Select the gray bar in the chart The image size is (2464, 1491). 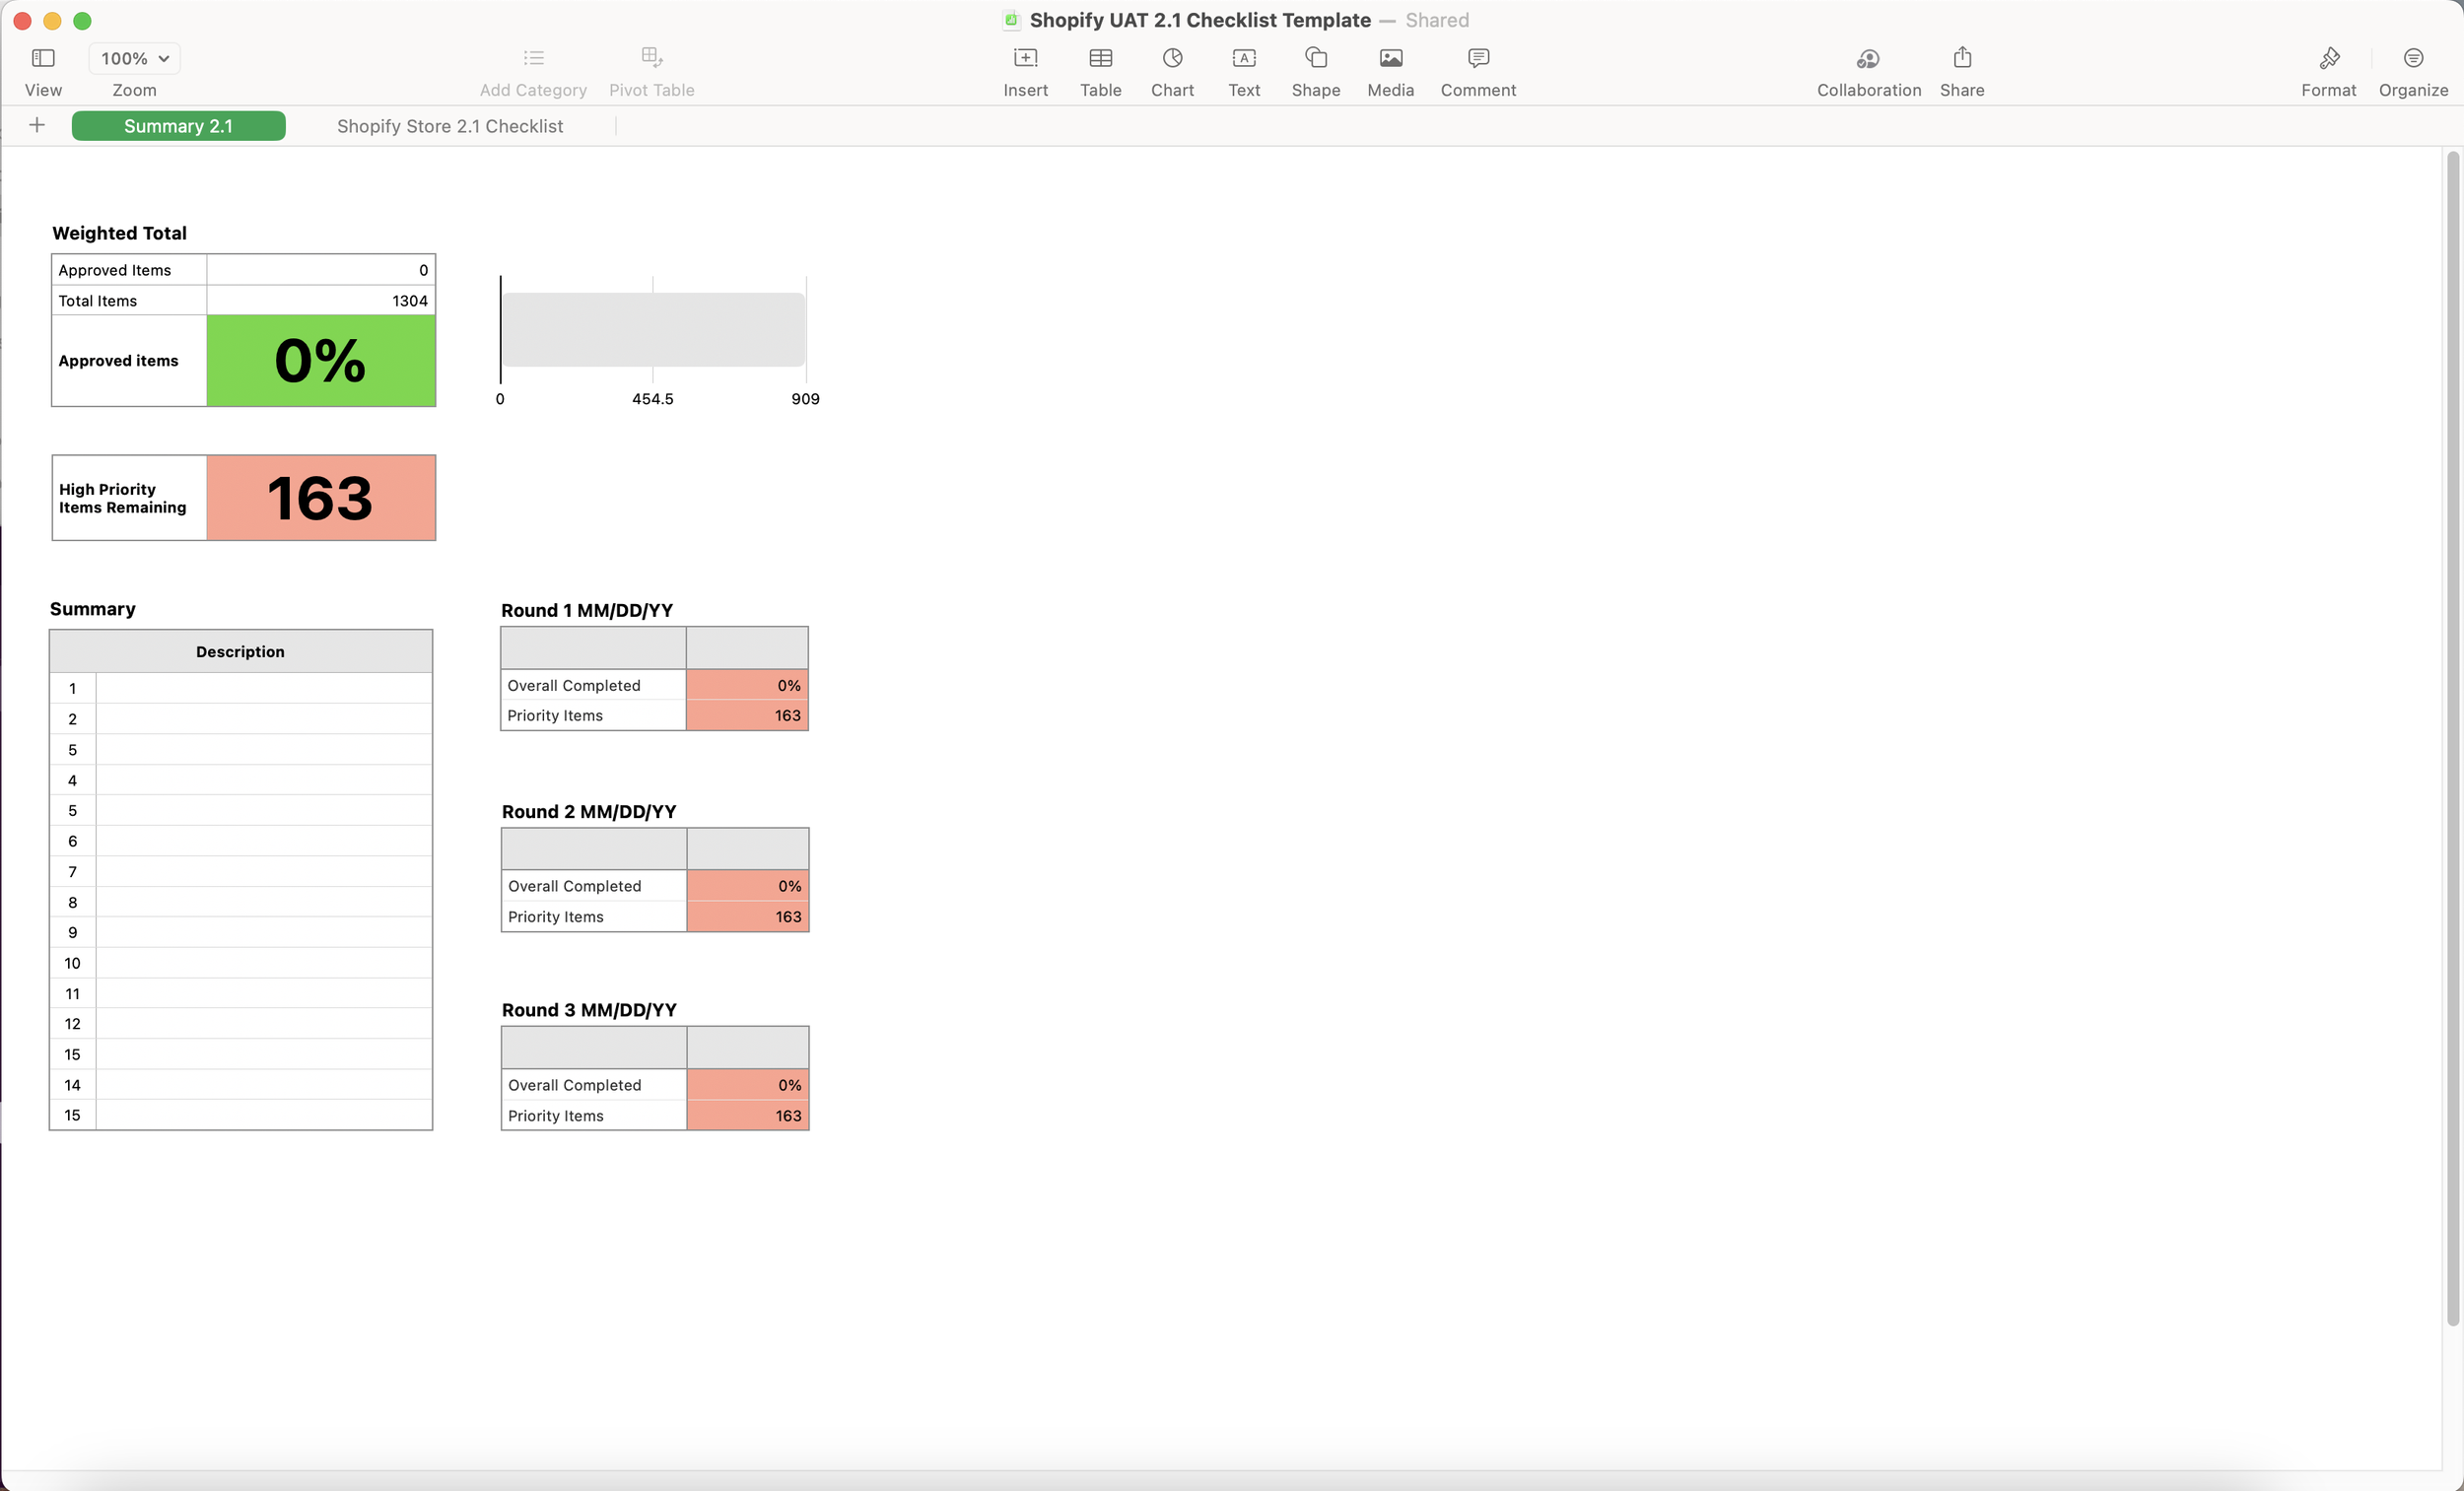tap(653, 330)
